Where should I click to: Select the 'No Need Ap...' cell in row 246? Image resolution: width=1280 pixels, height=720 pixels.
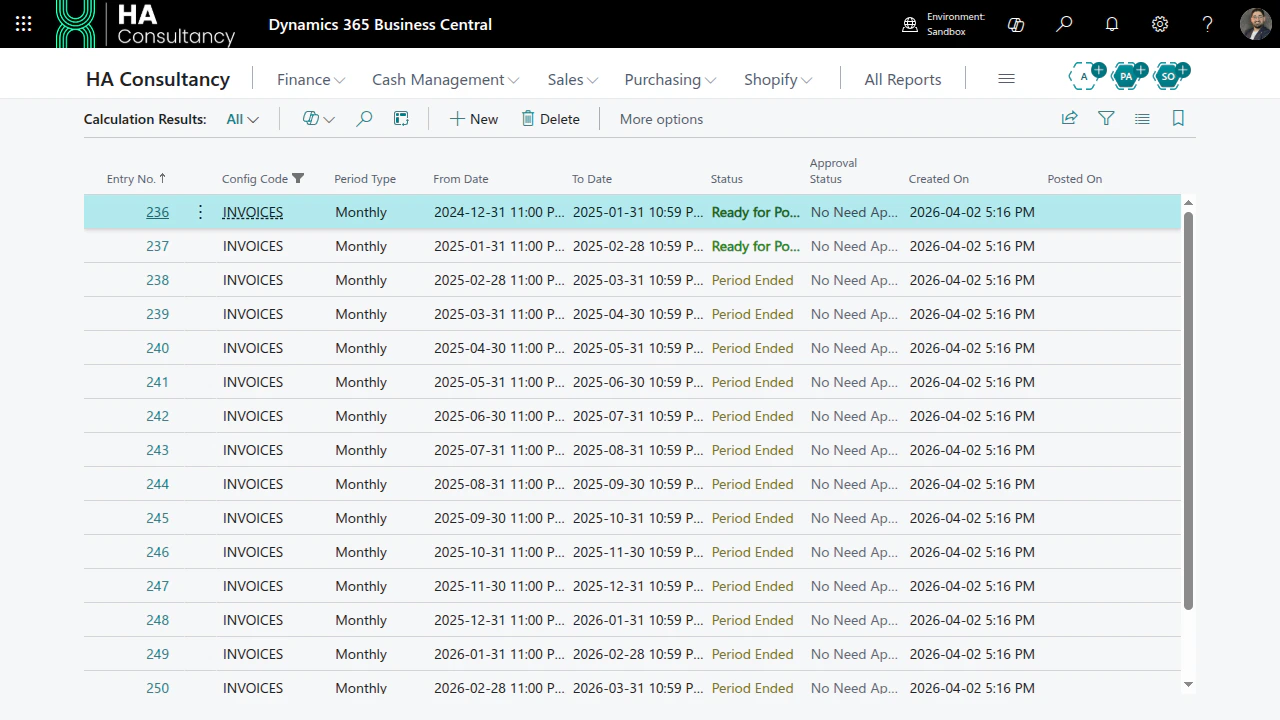pos(854,552)
